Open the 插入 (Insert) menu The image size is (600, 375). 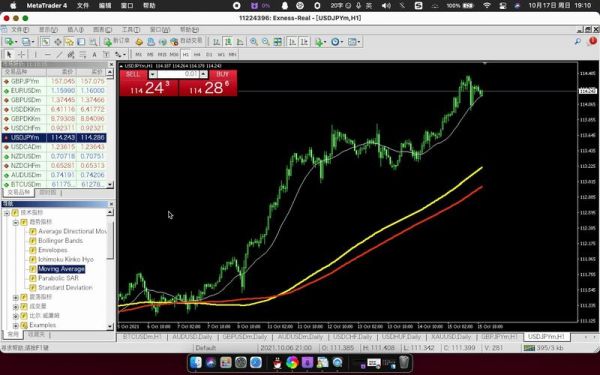(x=75, y=29)
